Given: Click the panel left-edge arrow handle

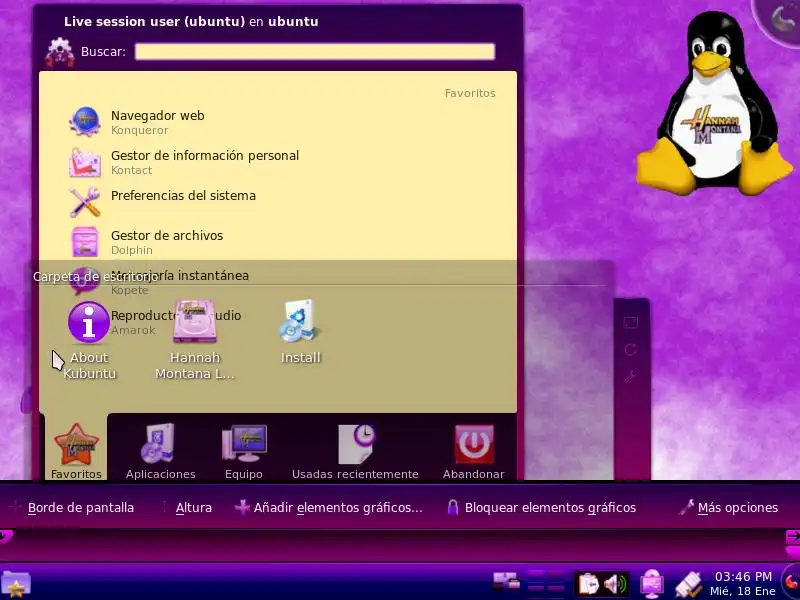Looking at the screenshot, I should click(6, 536).
